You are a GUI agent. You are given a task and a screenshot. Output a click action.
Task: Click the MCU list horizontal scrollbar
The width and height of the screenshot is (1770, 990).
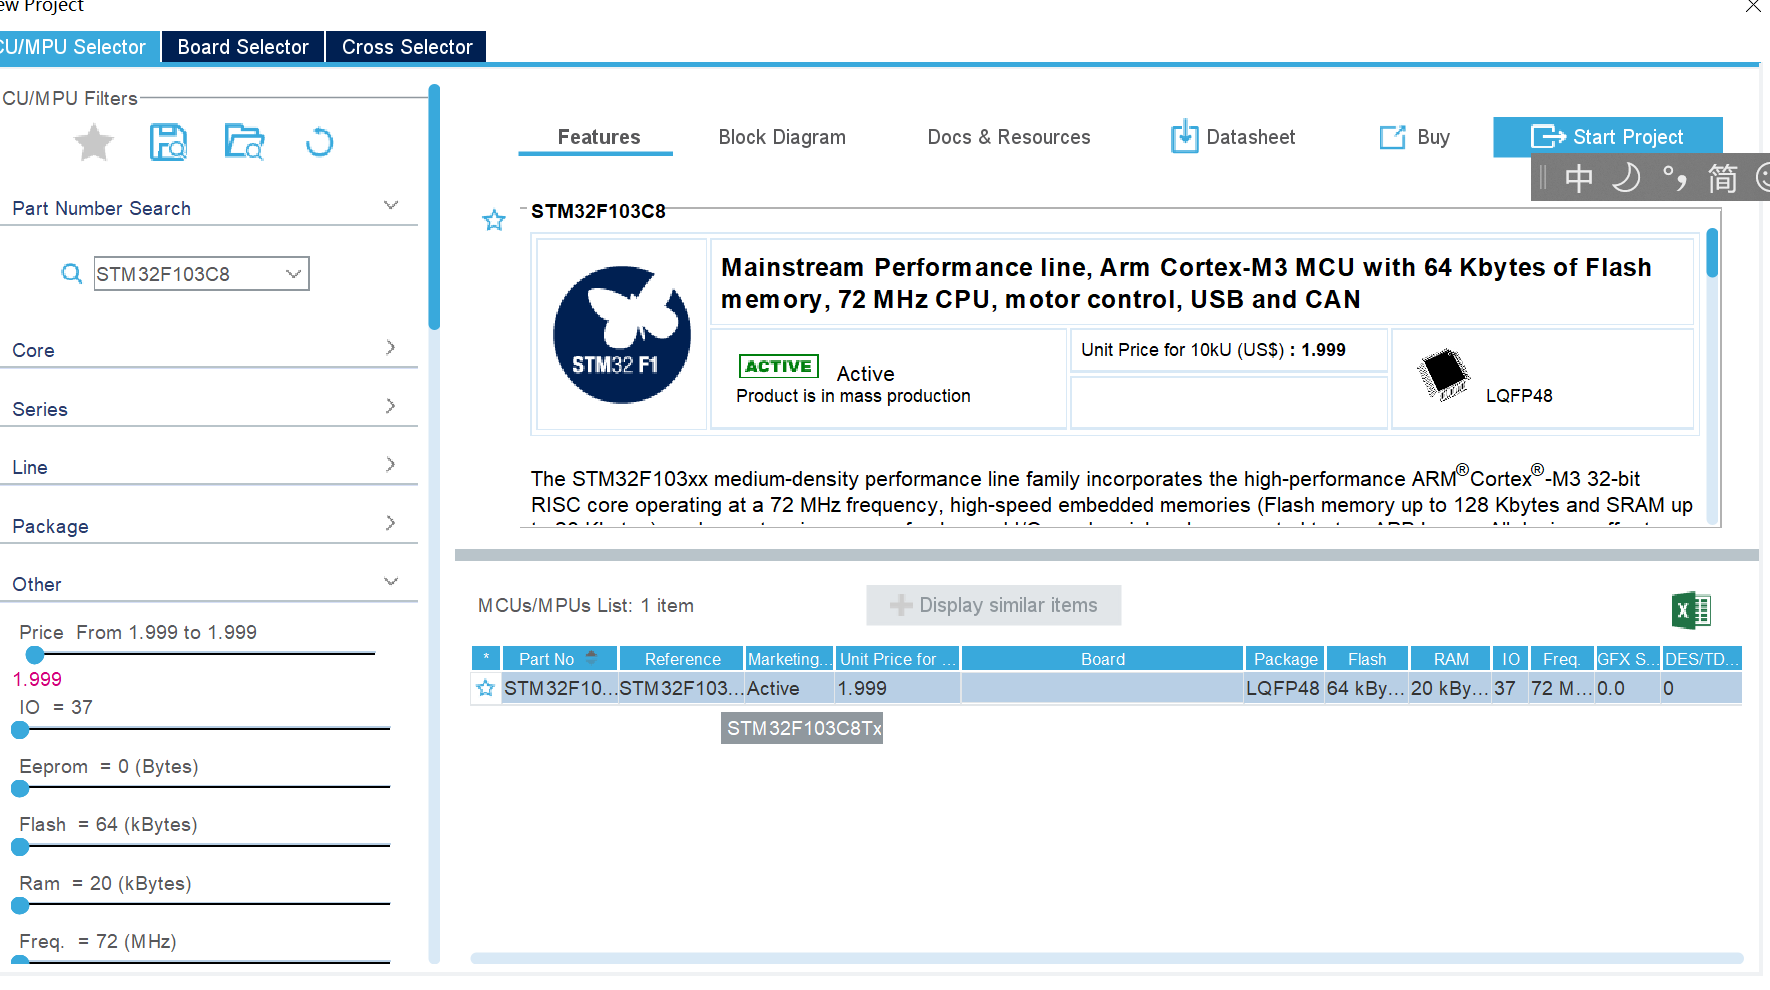(x=1106, y=958)
